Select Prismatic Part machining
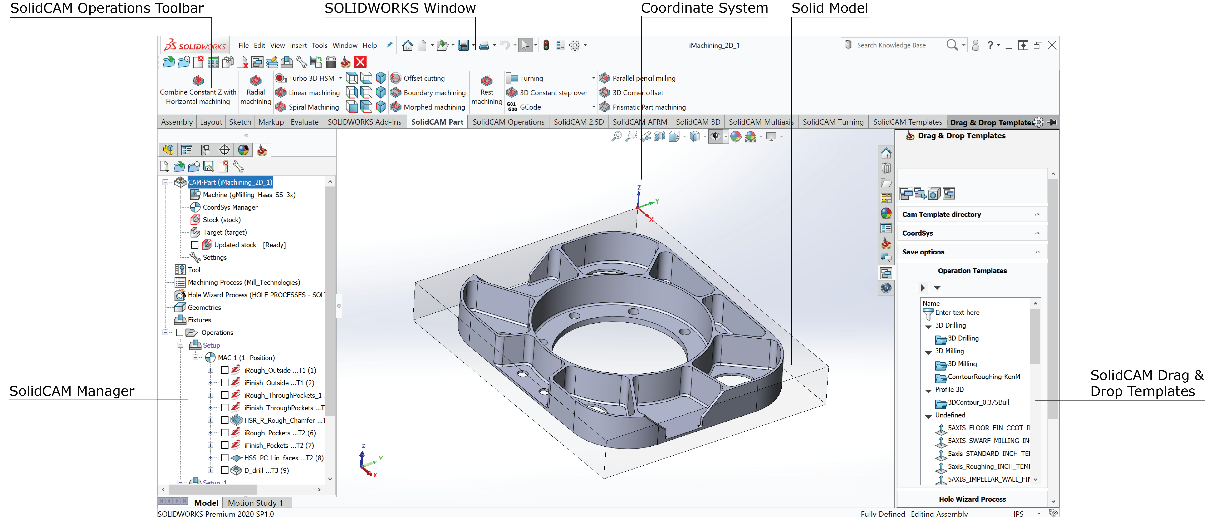This screenshot has width=1217, height=523. (x=643, y=106)
